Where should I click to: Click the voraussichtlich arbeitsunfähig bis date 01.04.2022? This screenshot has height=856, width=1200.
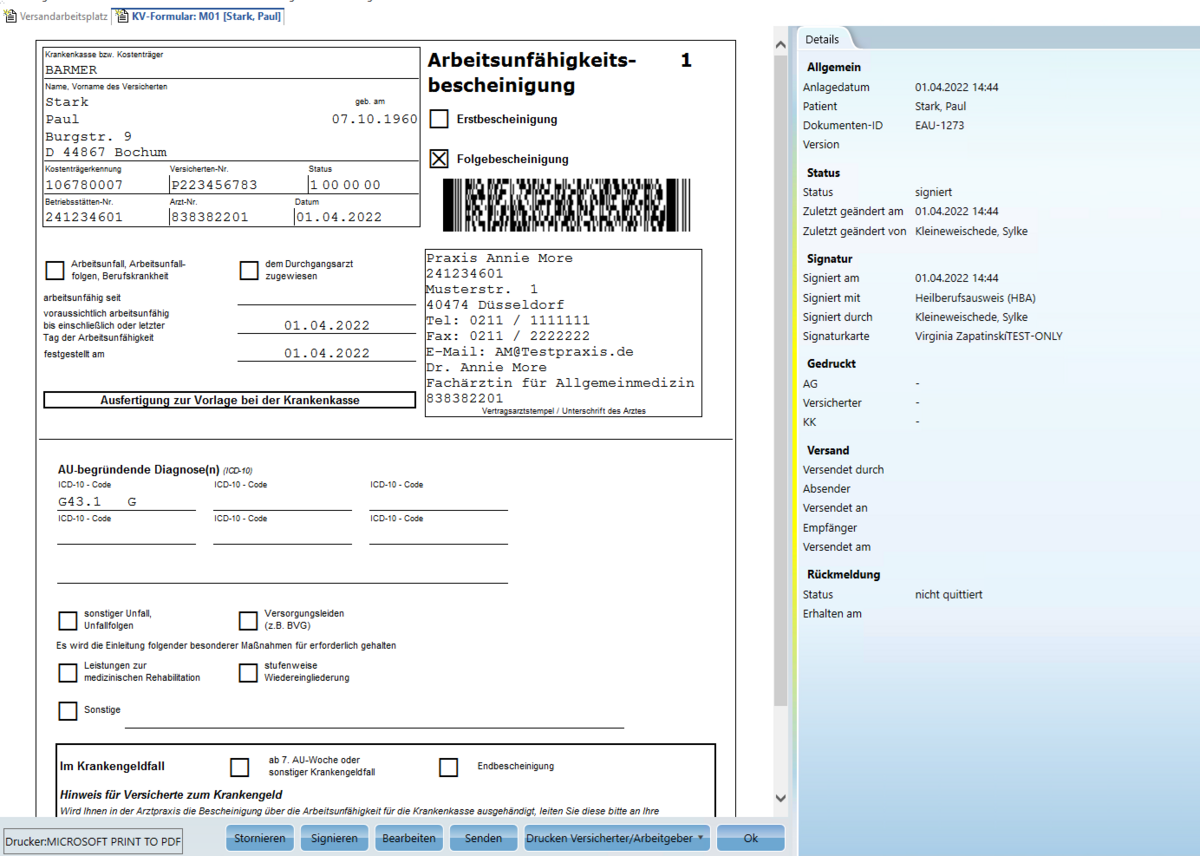(326, 325)
